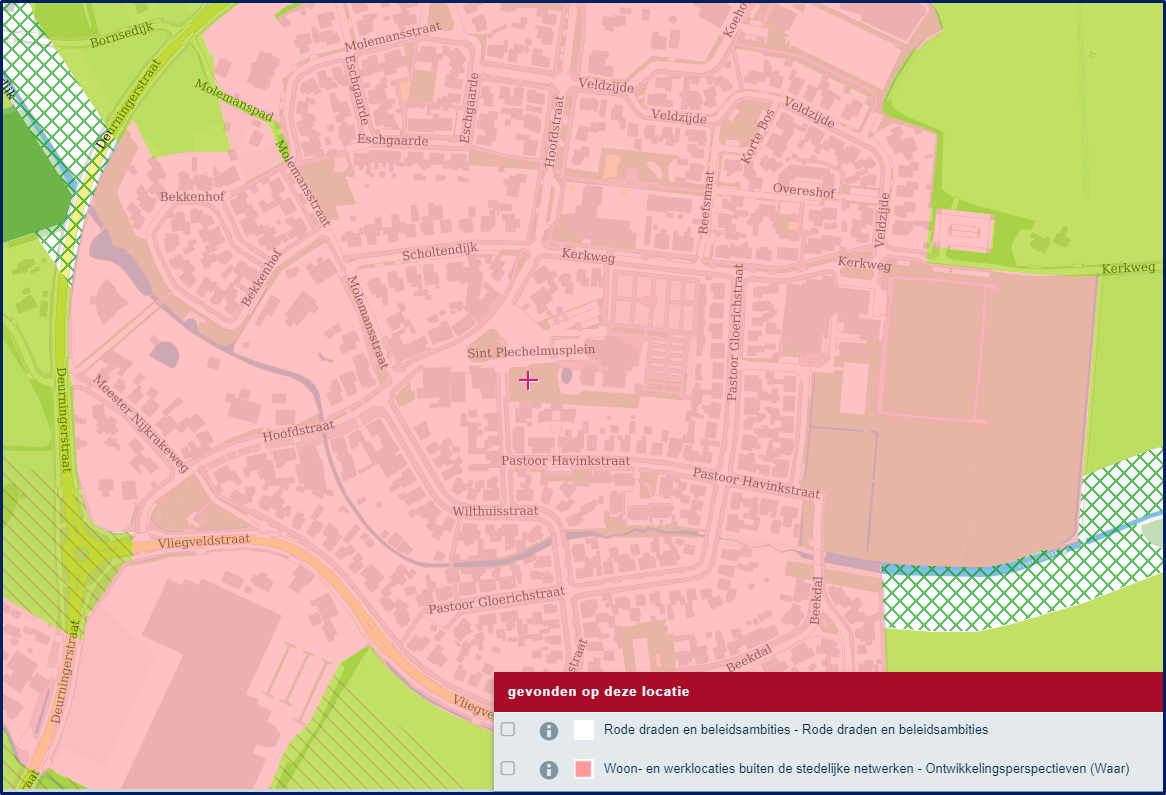Click the pink crosshair marker on the map

529,380
